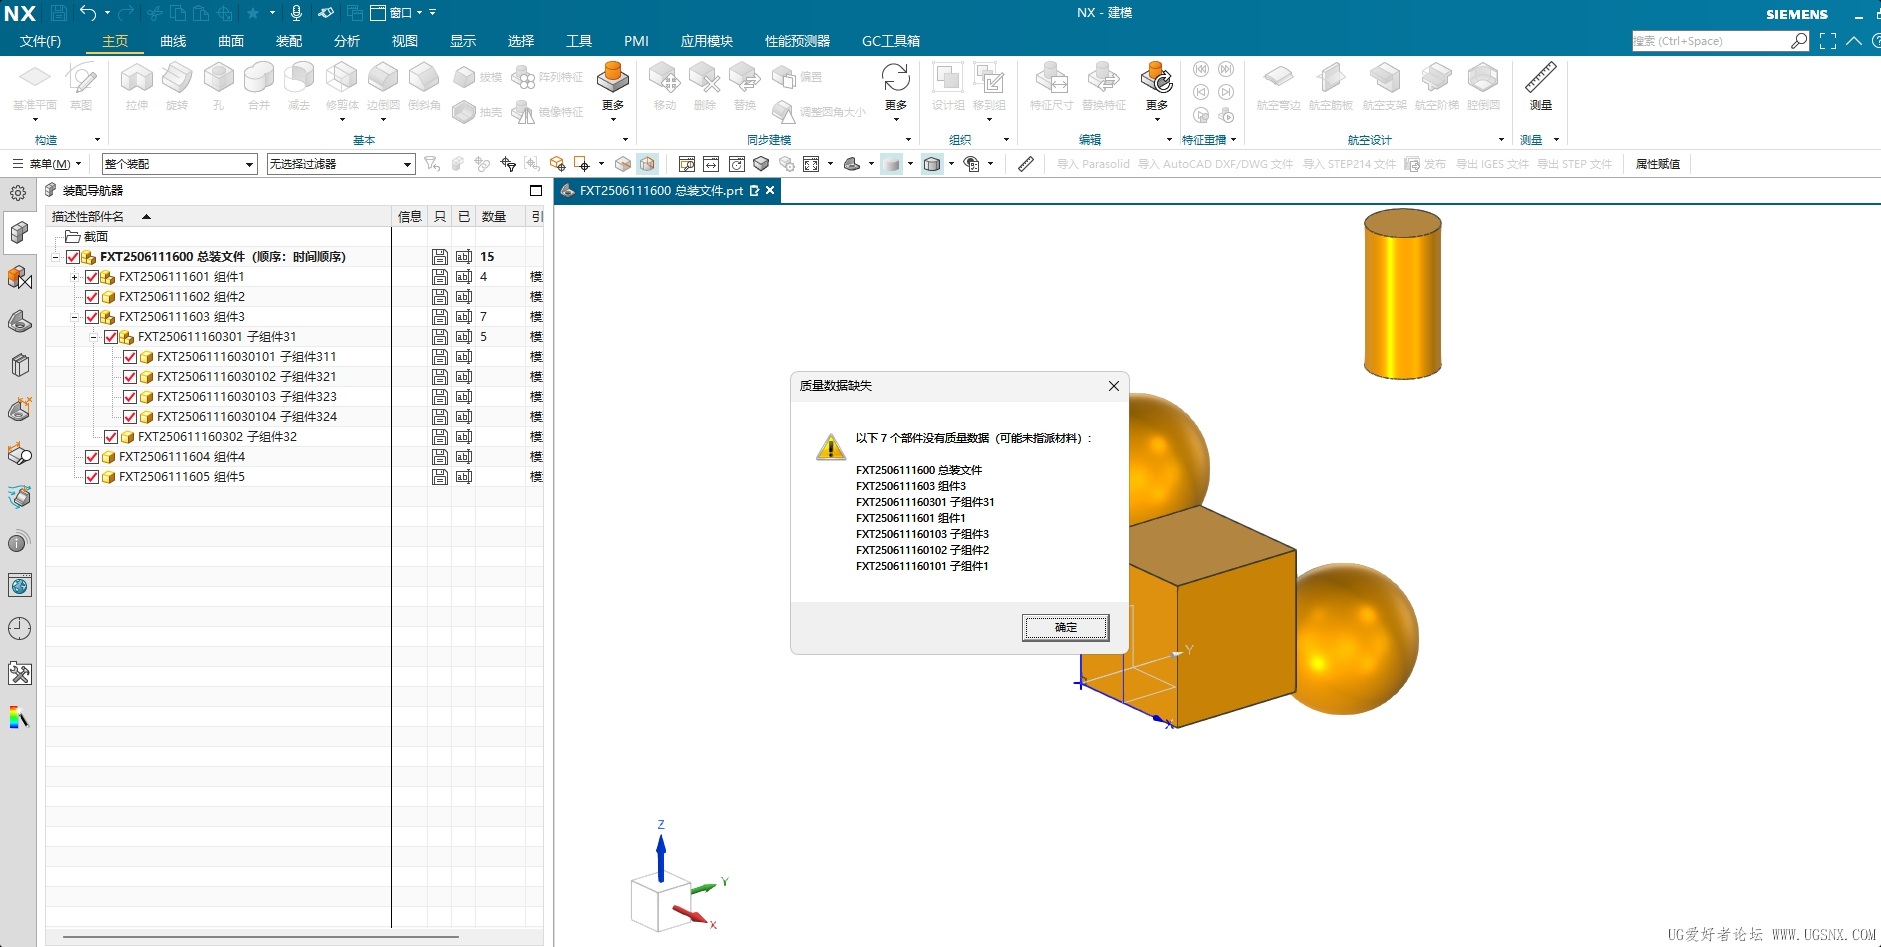This screenshot has width=1881, height=947.
Task: Click the microphone icon in title bar
Action: coord(296,13)
